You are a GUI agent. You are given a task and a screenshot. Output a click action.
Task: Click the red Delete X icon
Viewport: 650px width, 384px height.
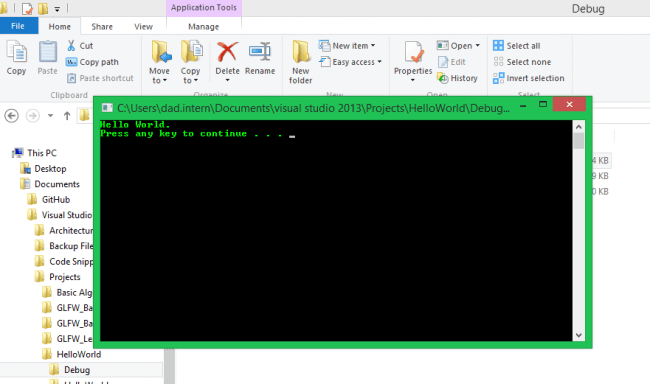point(227,52)
